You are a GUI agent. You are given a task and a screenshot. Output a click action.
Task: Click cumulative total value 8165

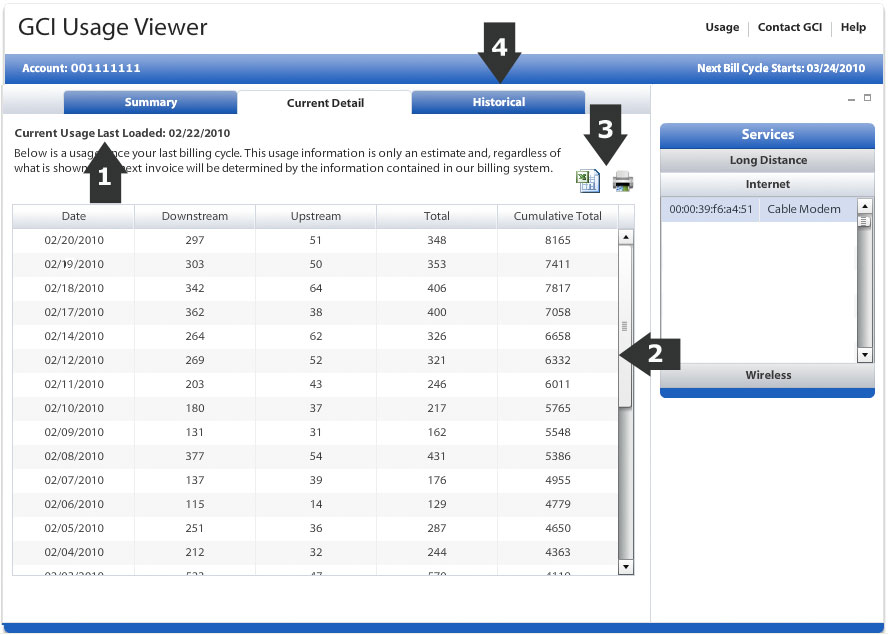[558, 240]
